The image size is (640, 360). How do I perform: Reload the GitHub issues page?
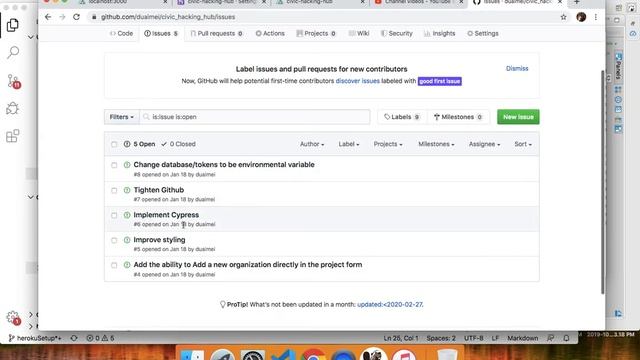76,17
